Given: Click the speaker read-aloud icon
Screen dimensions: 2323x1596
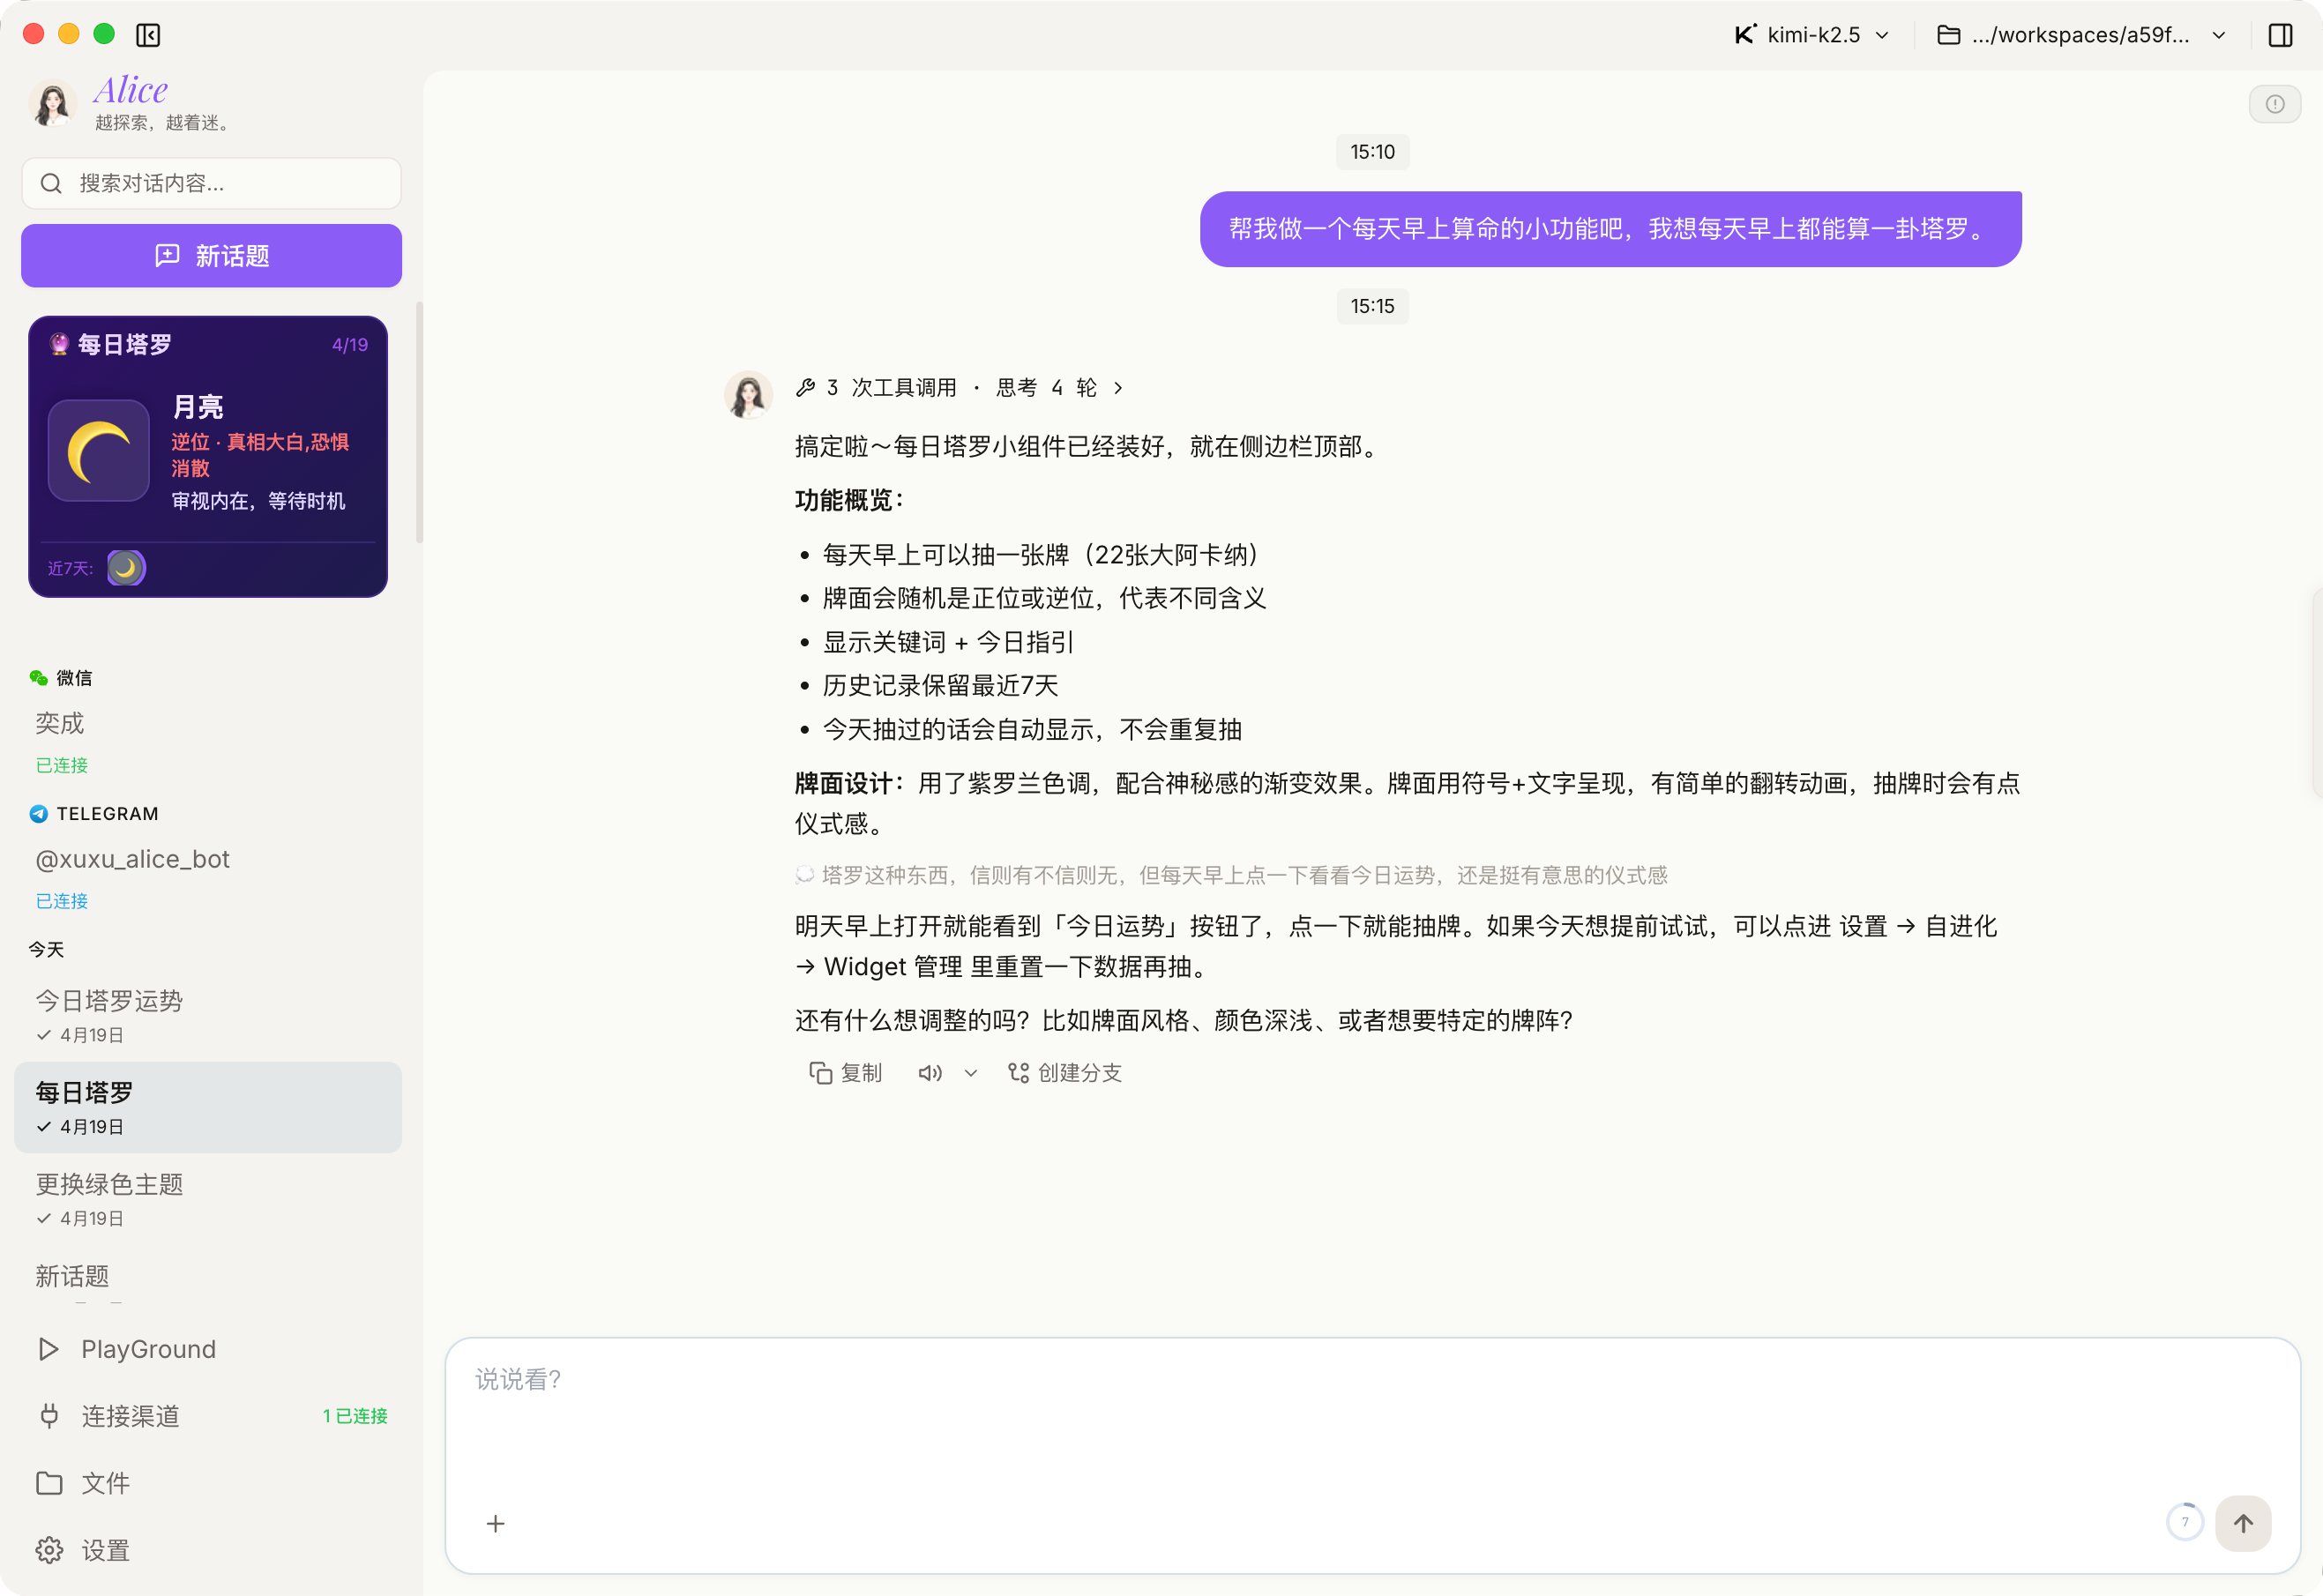Looking at the screenshot, I should [x=929, y=1073].
